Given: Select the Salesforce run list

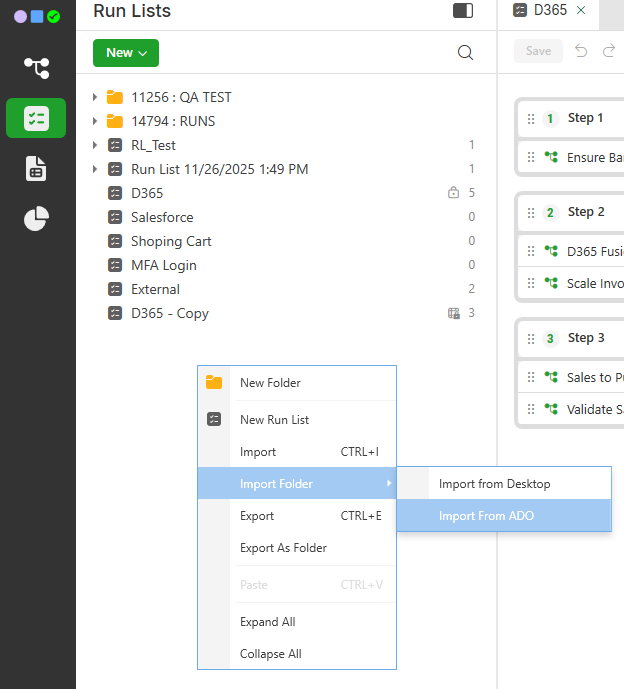Looking at the screenshot, I should click(x=162, y=217).
